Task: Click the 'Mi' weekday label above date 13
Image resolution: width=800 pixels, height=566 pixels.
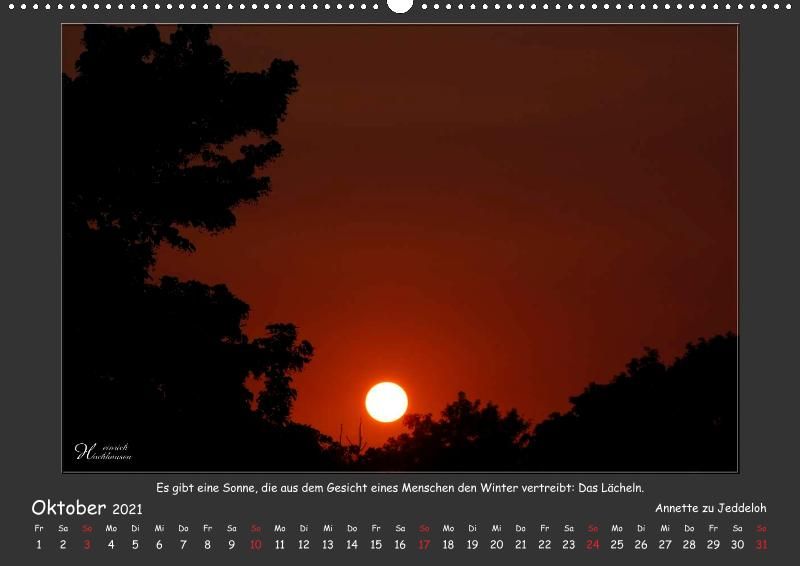Action: pyautogui.click(x=328, y=528)
